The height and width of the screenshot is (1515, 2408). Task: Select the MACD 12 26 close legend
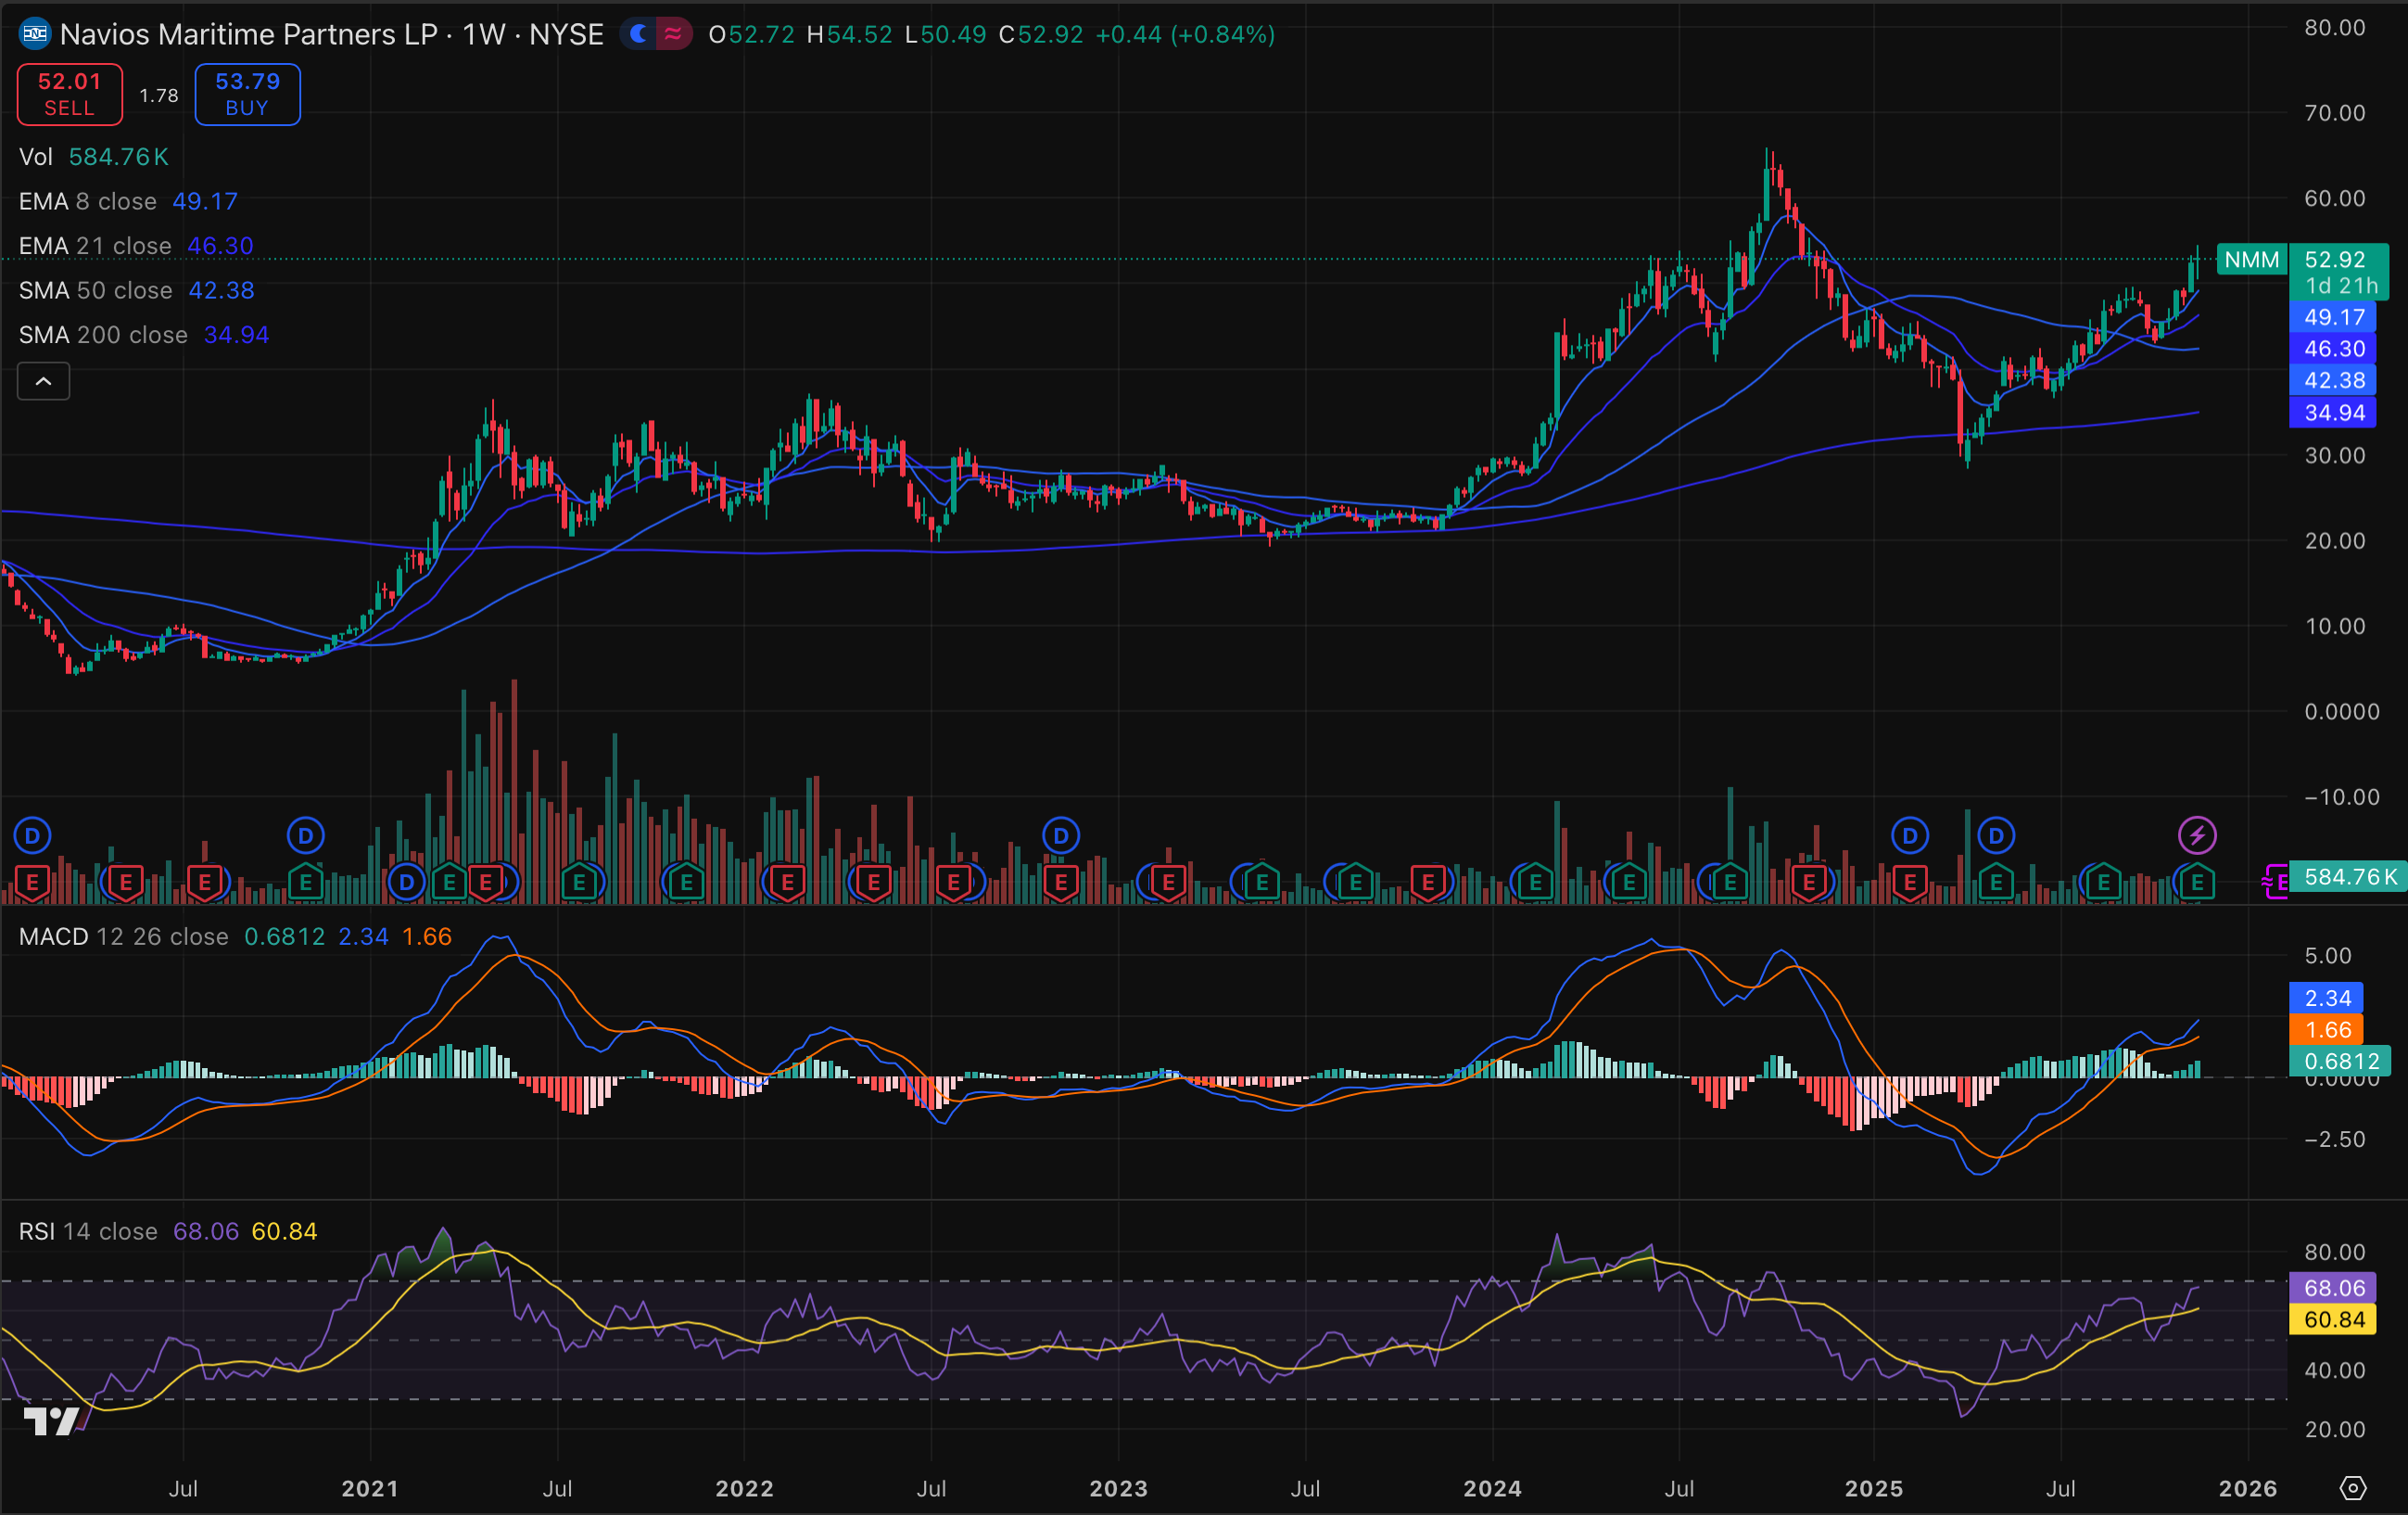pos(123,936)
